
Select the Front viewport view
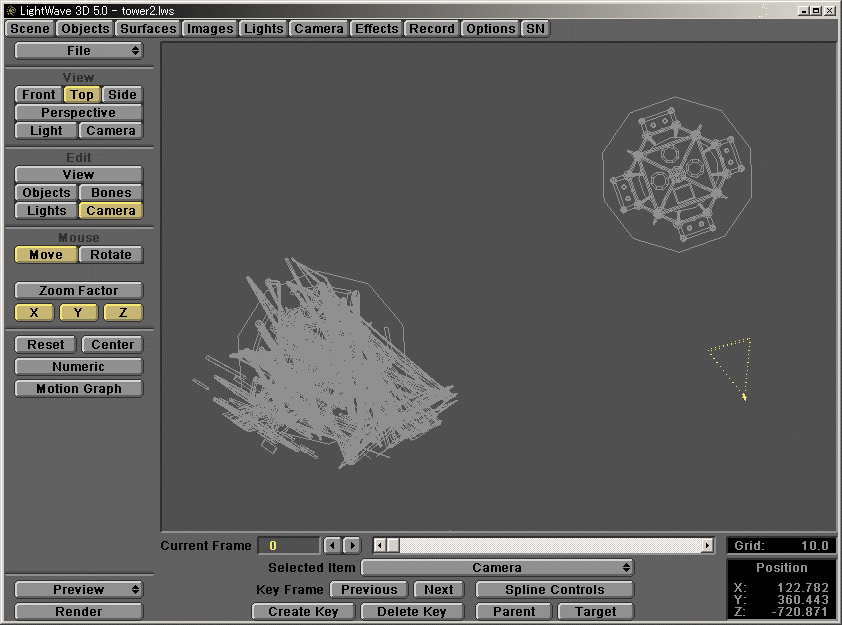click(x=37, y=94)
